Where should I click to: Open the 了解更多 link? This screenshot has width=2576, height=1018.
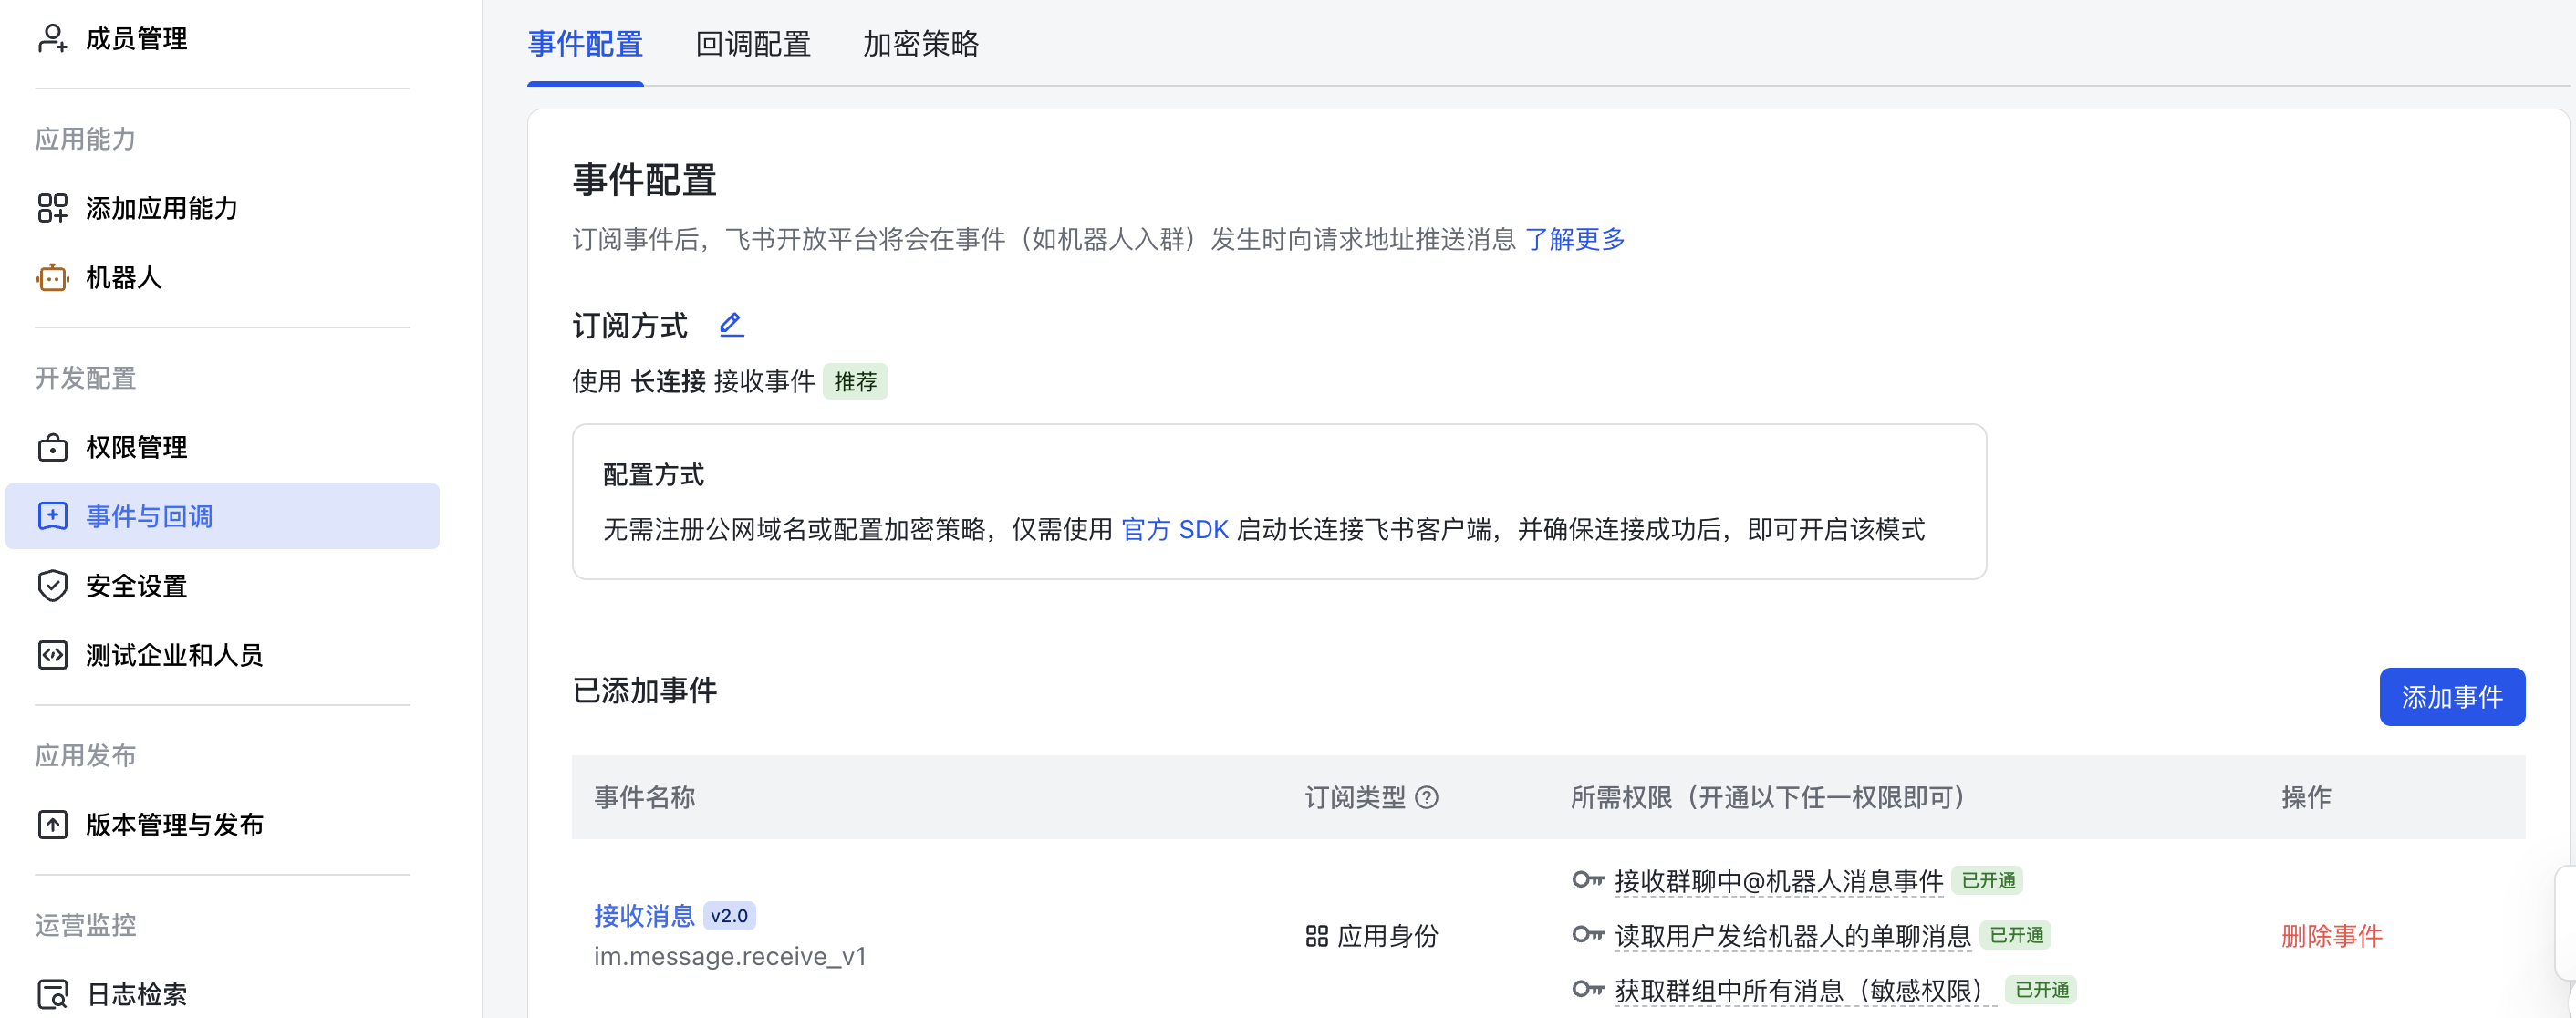pyautogui.click(x=1575, y=240)
